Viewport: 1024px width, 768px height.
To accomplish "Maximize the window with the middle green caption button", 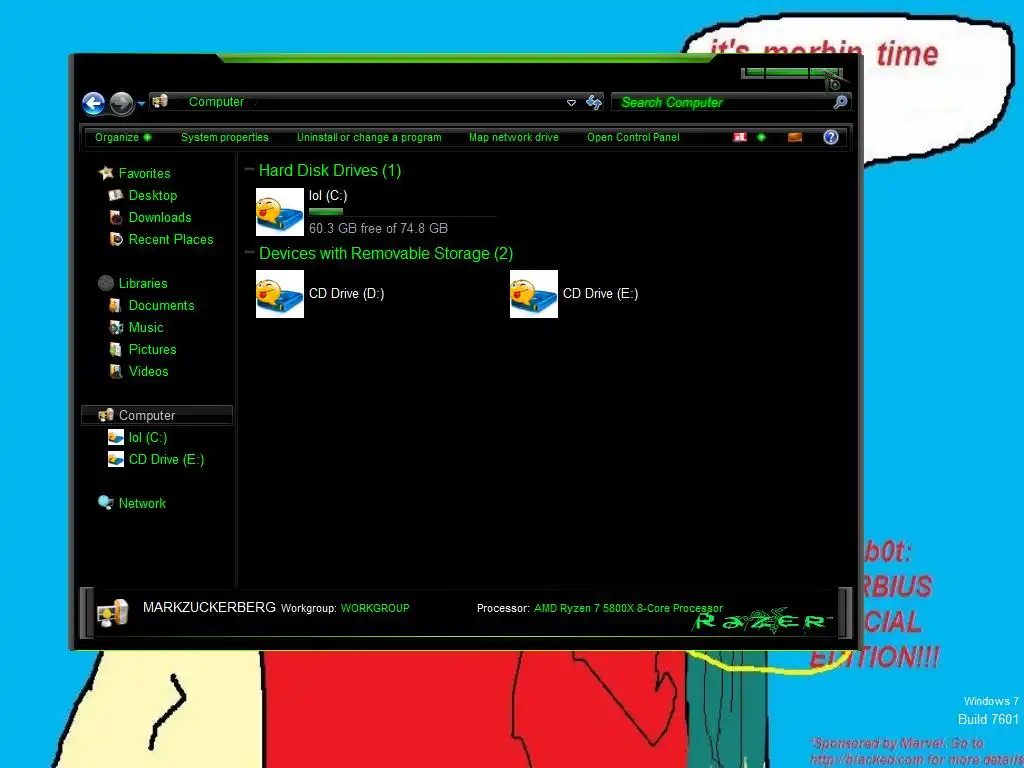I will coord(787,72).
